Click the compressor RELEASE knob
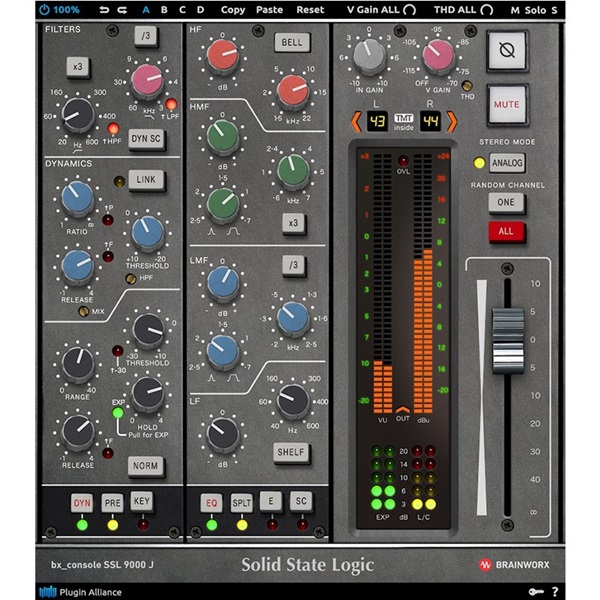 point(78,266)
